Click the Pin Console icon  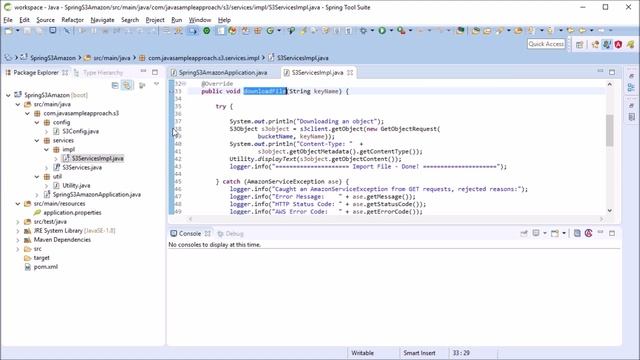[x=524, y=233]
